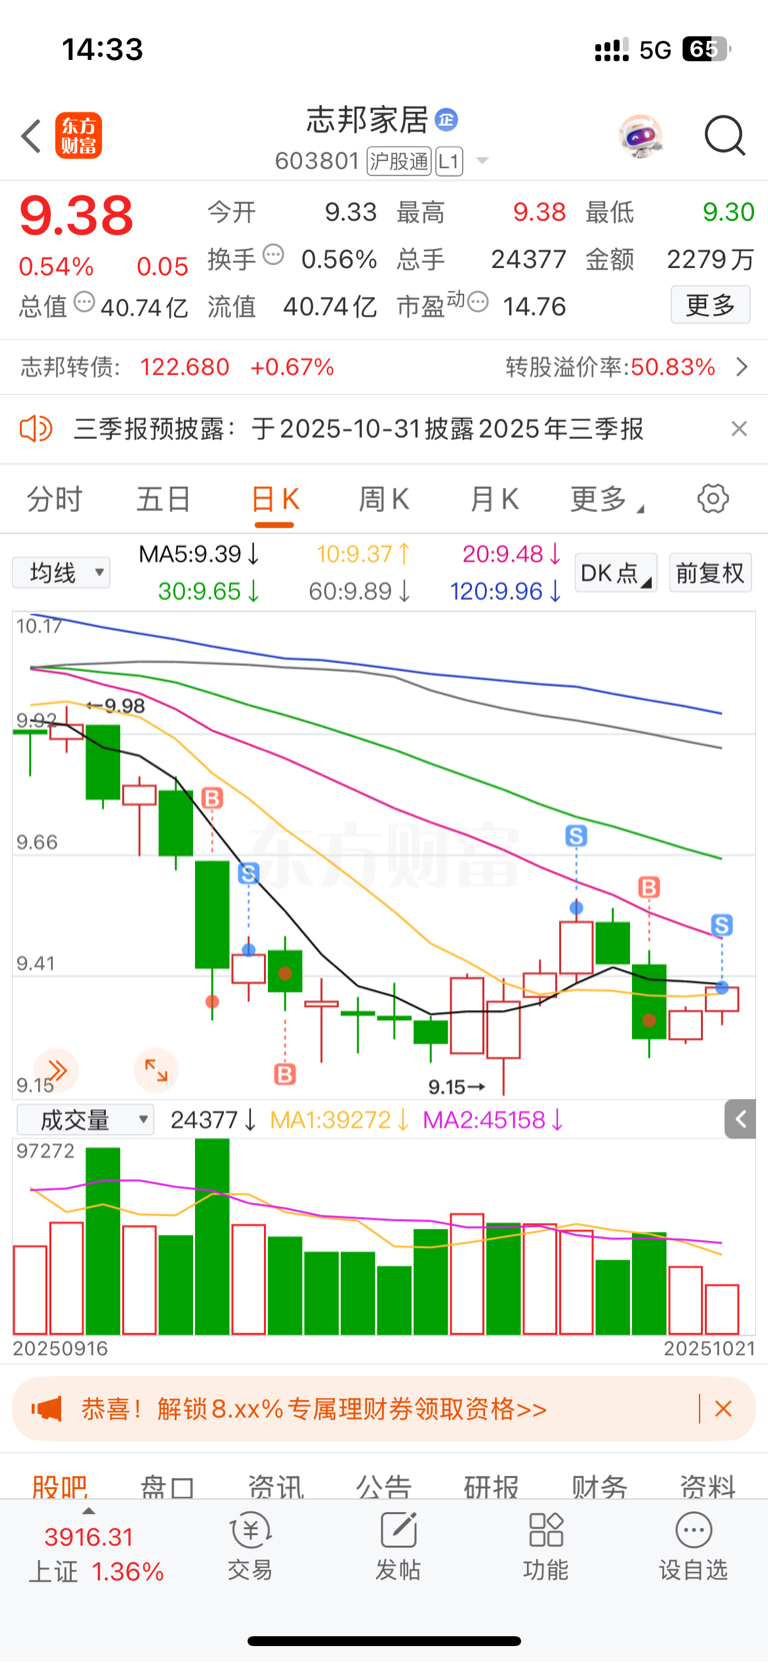Screen dimensions: 768x1663
Task: Dismiss the 三季报预披露 notice
Action: point(739,429)
